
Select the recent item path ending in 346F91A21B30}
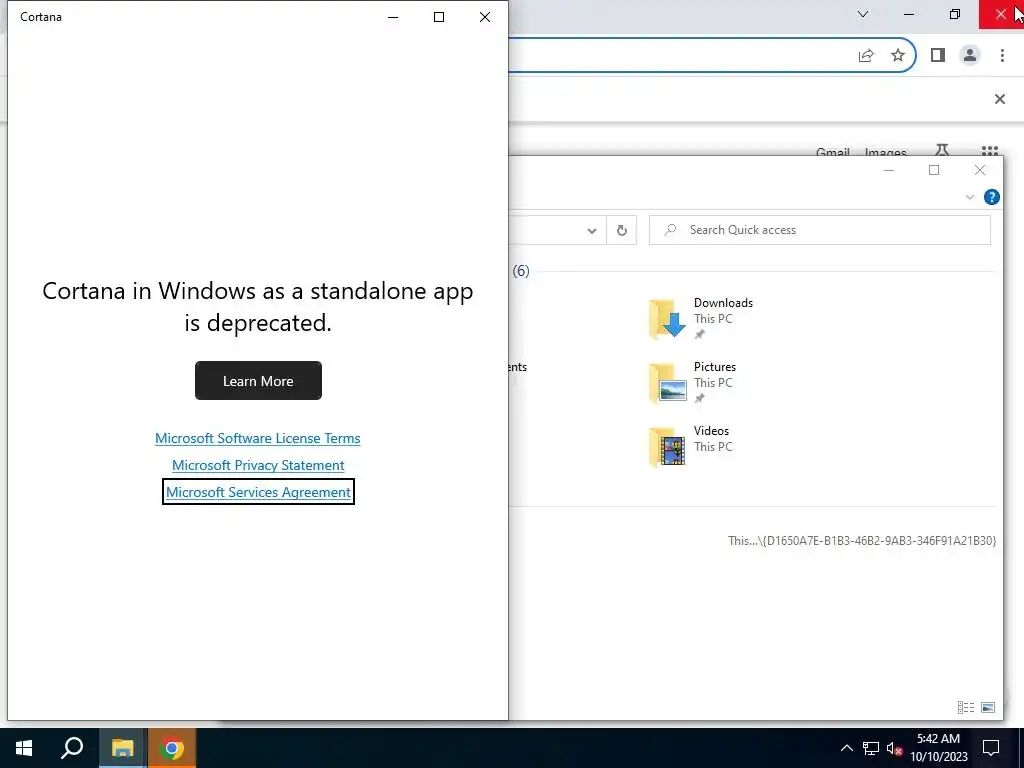[x=862, y=541]
